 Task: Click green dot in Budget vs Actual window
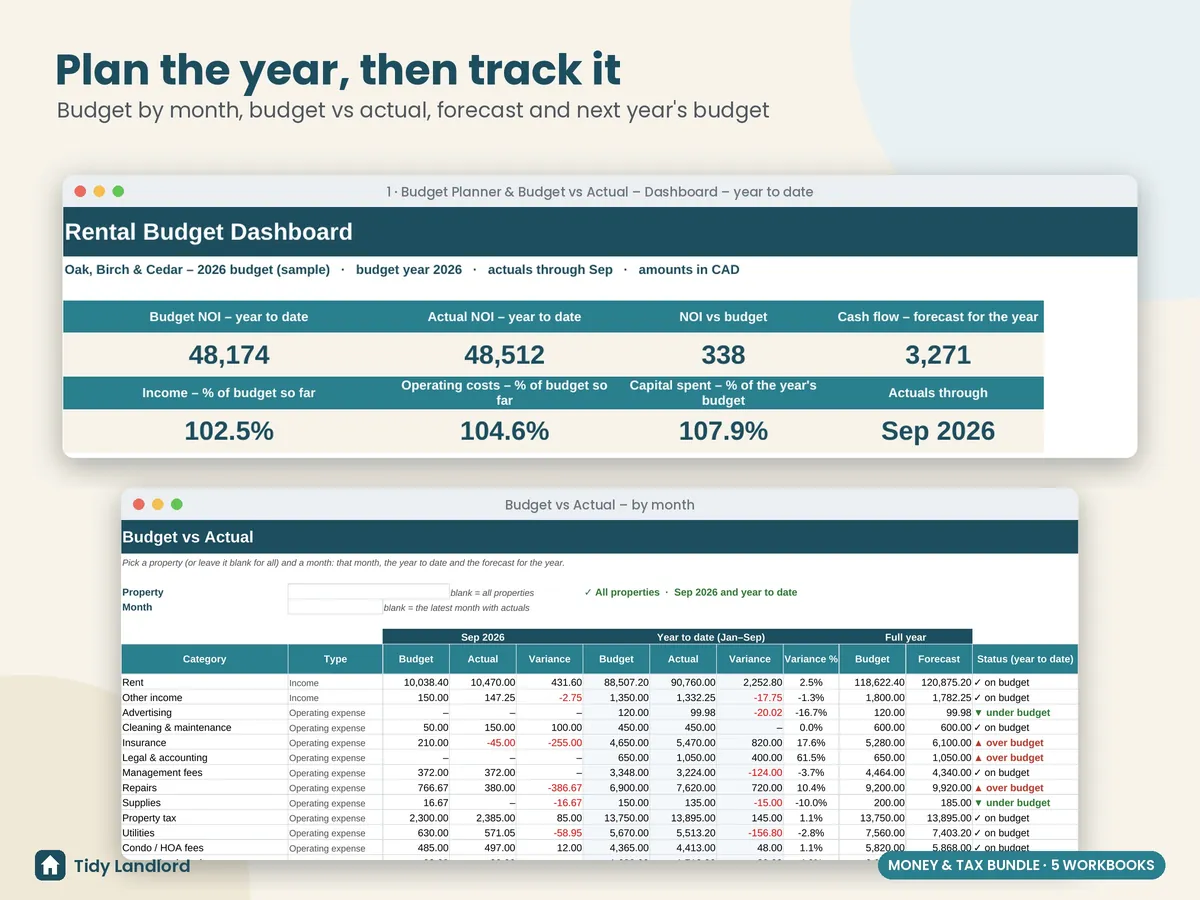tap(177, 505)
